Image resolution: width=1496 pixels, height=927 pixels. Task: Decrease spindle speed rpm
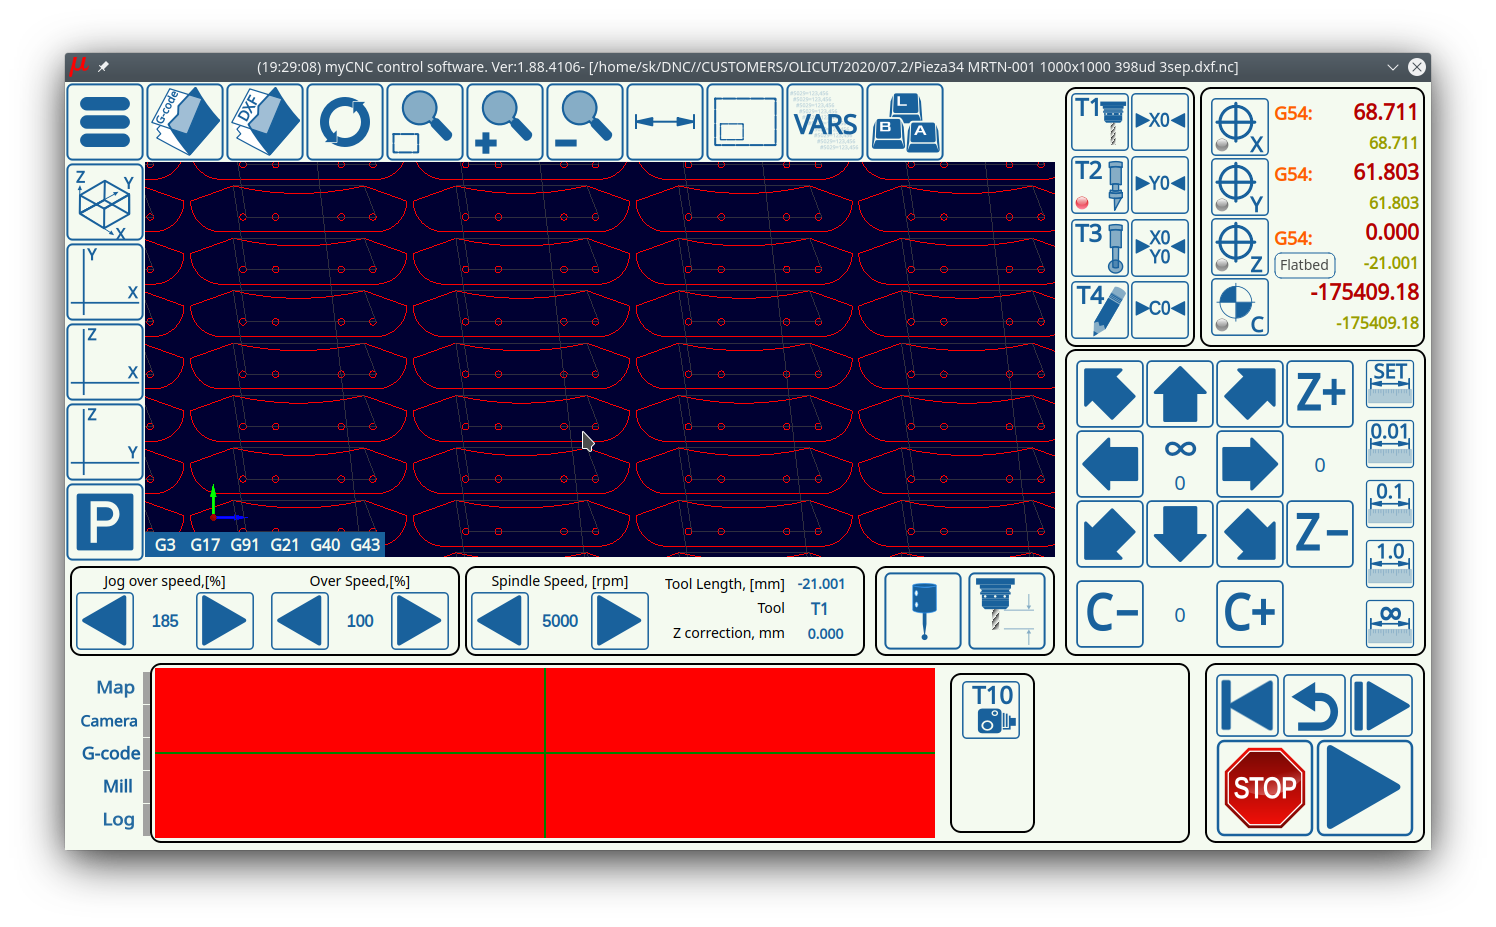(x=500, y=621)
